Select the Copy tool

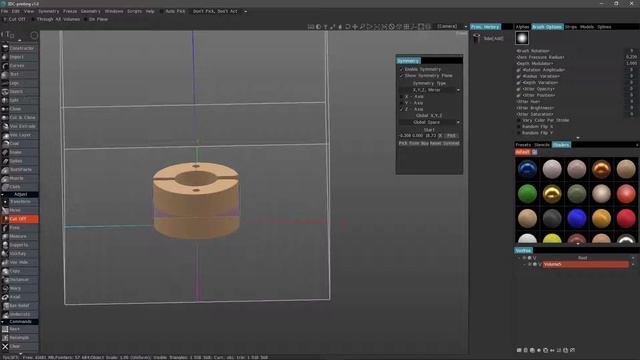[x=20, y=271]
